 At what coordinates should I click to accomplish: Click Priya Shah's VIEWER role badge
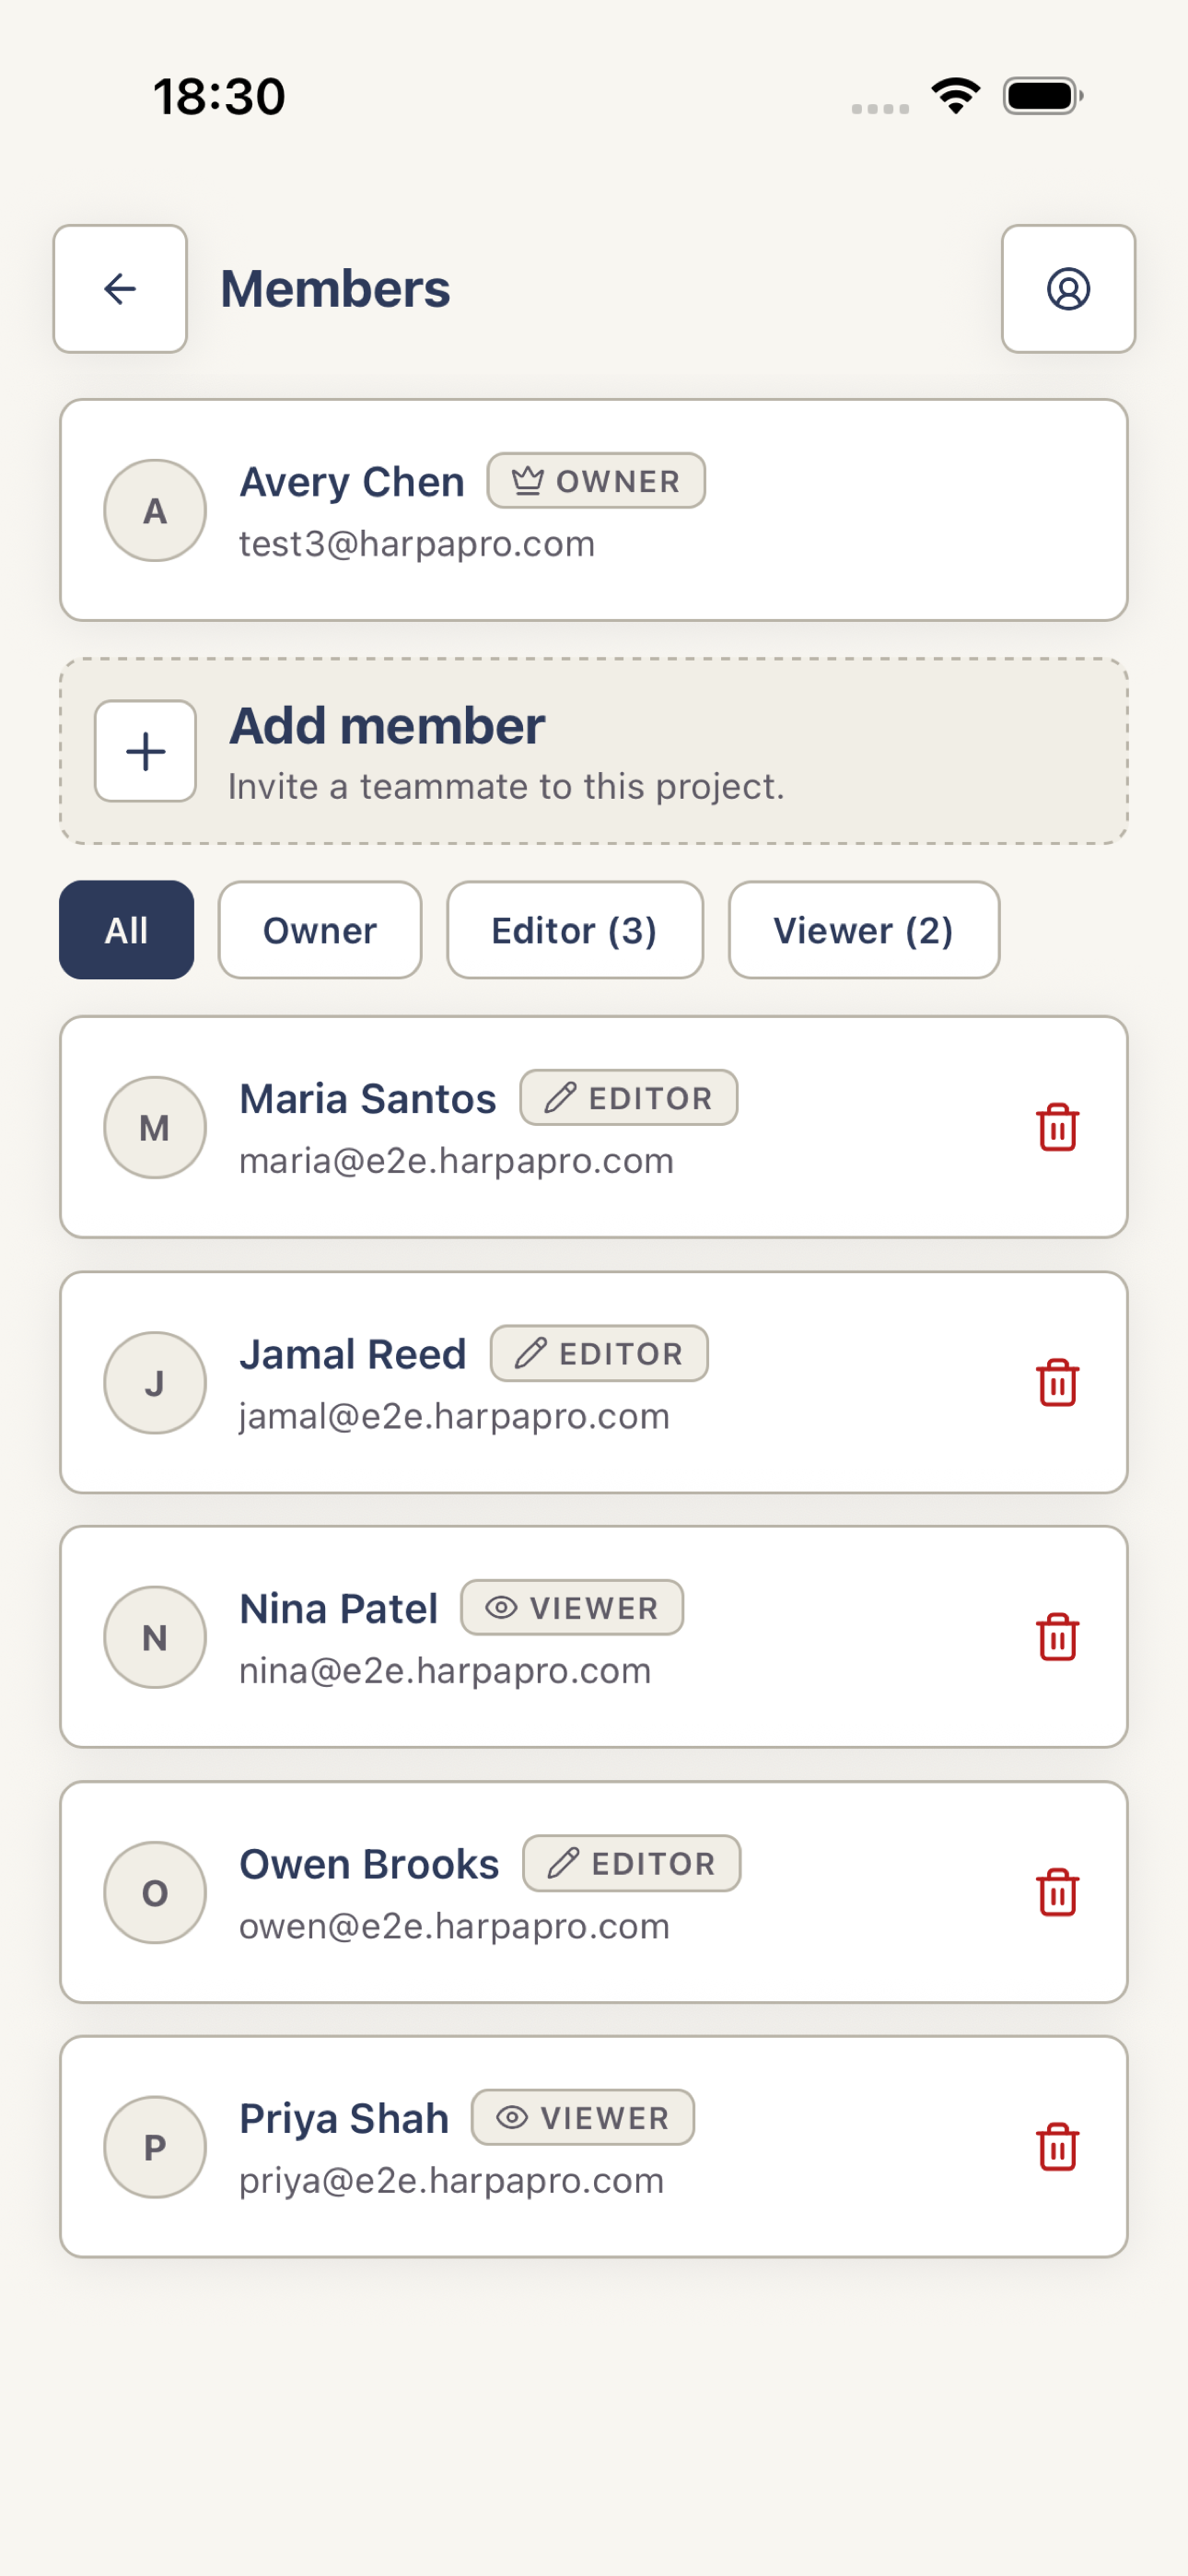click(x=583, y=2118)
